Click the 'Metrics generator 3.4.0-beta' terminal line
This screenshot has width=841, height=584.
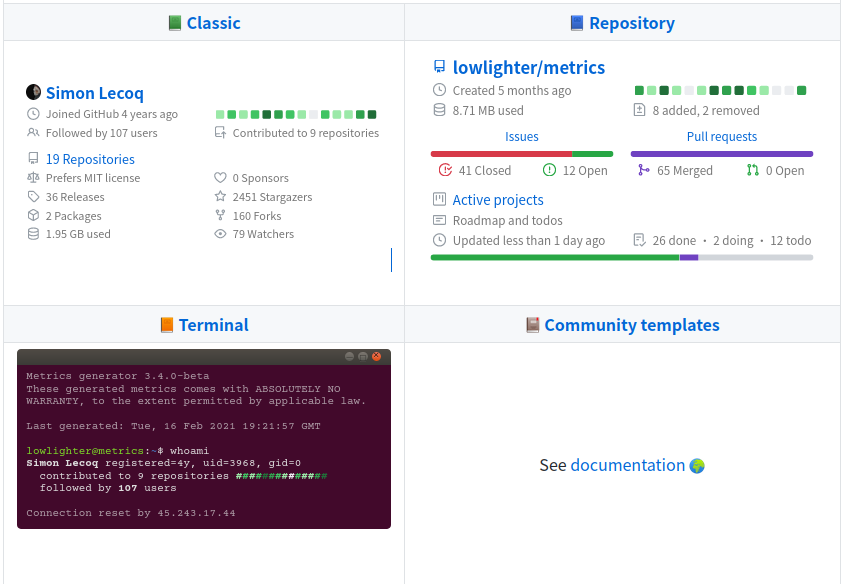117,376
